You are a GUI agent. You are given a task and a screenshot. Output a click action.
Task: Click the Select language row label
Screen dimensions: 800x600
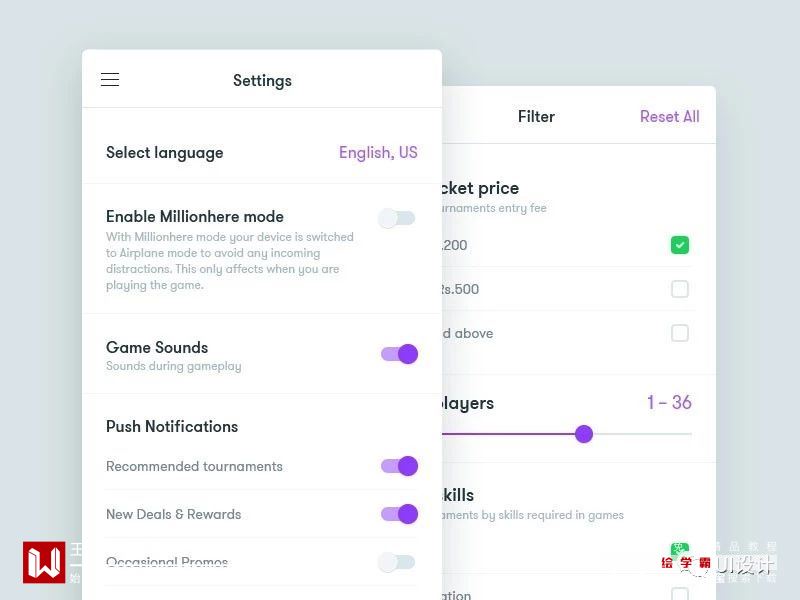pyautogui.click(x=165, y=153)
